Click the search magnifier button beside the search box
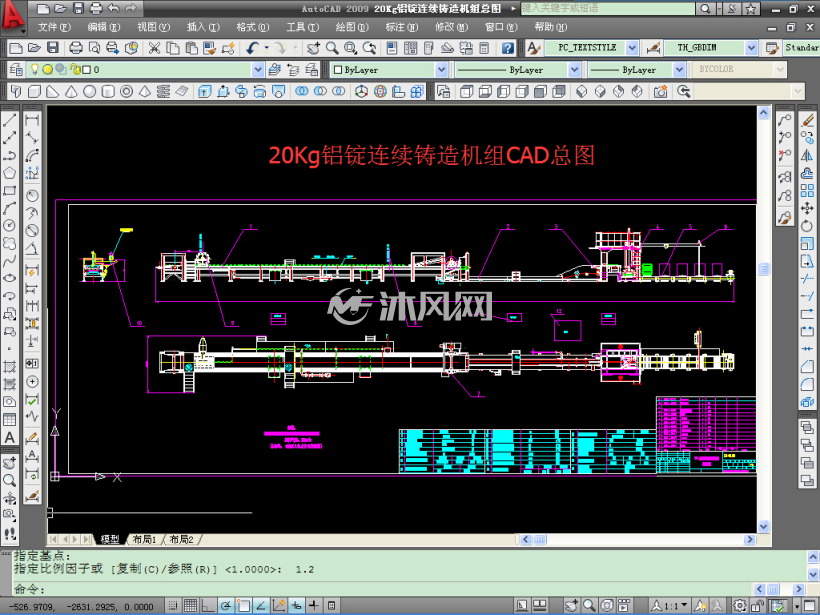The width and height of the screenshot is (820, 615). click(705, 8)
